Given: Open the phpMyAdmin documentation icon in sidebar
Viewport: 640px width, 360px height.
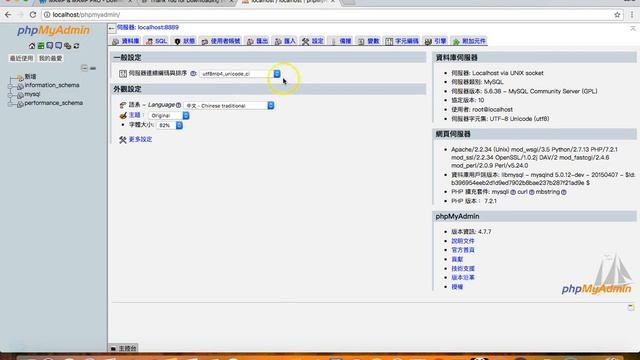Looking at the screenshot, I should (50, 46).
